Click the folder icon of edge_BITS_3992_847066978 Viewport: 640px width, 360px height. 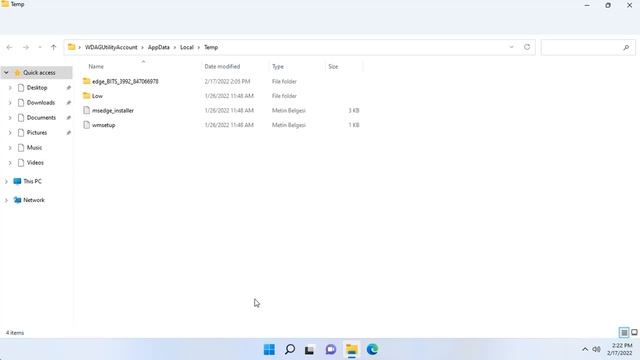pyautogui.click(x=86, y=81)
